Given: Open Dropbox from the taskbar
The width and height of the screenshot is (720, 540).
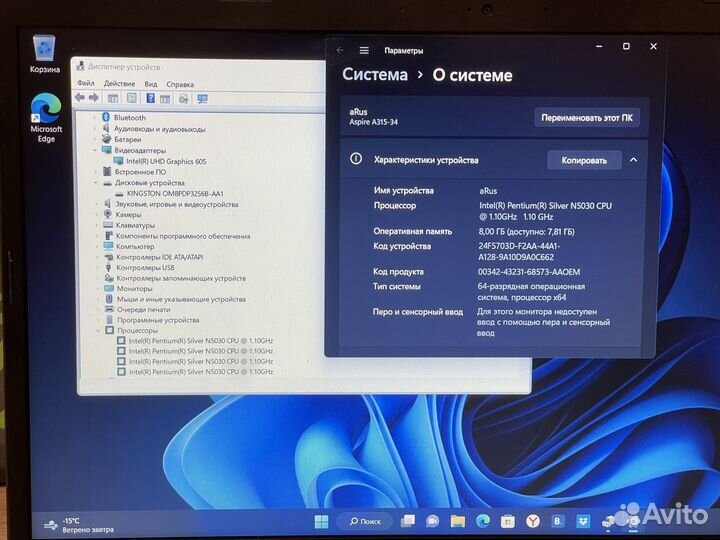Looking at the screenshot, I should (583, 521).
